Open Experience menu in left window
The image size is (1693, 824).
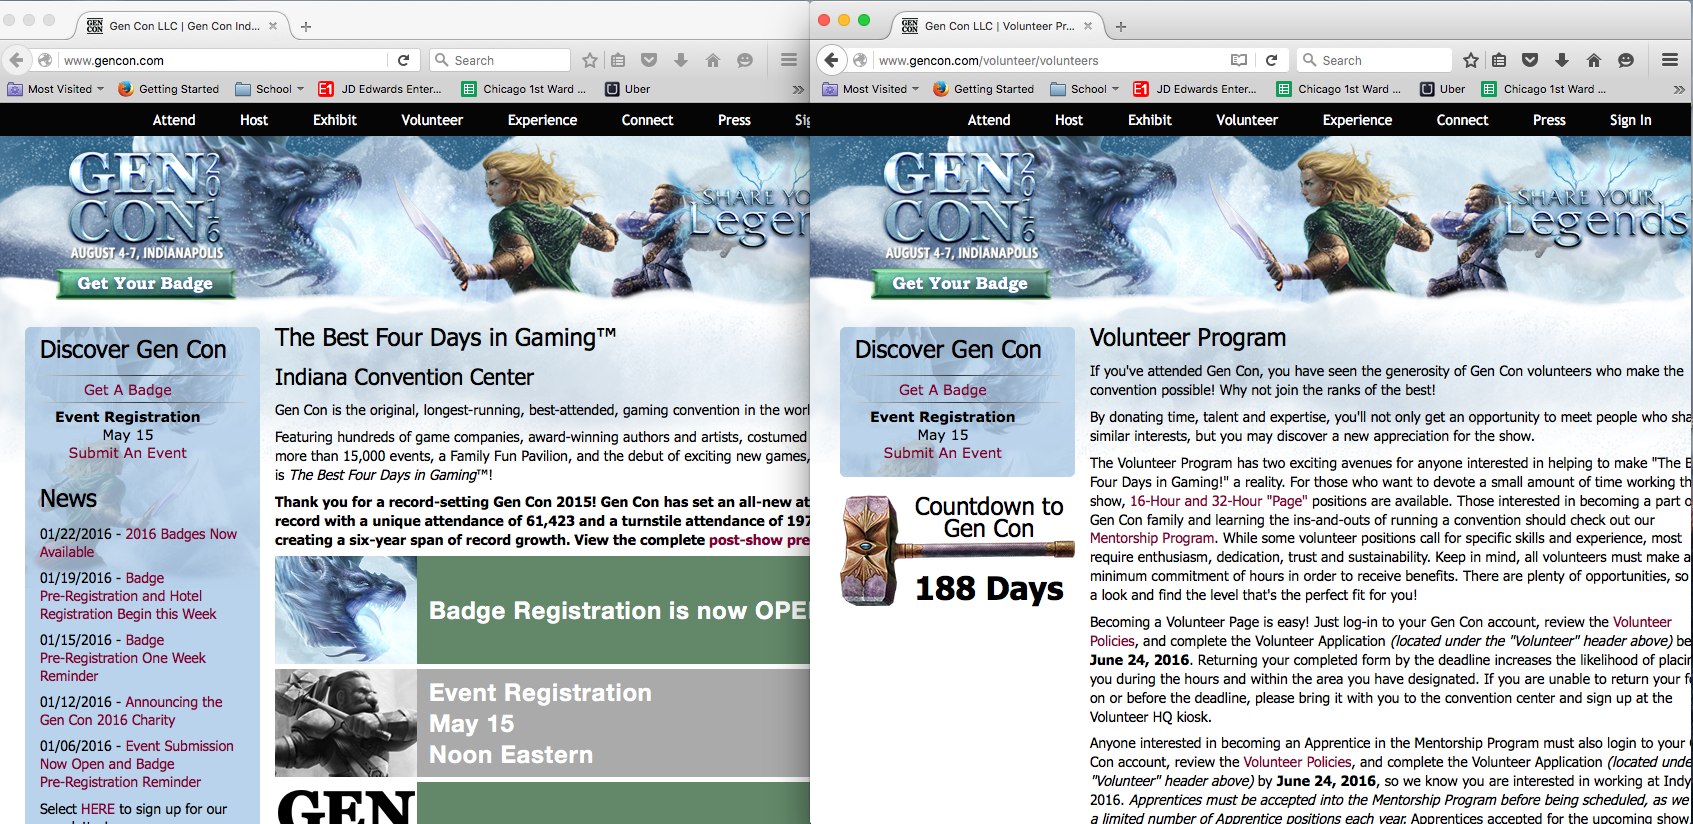coord(542,120)
